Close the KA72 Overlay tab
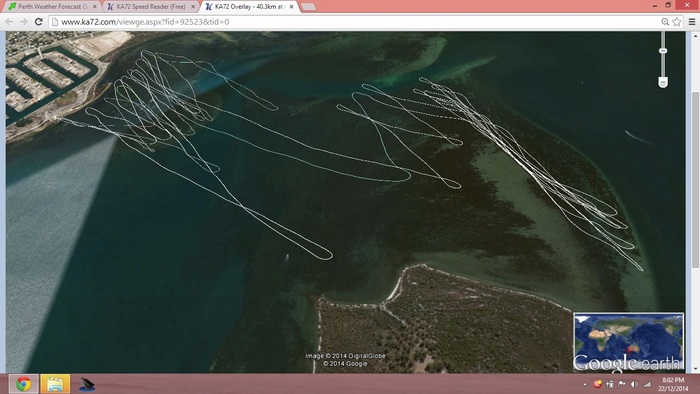The width and height of the screenshot is (700, 394). point(292,7)
